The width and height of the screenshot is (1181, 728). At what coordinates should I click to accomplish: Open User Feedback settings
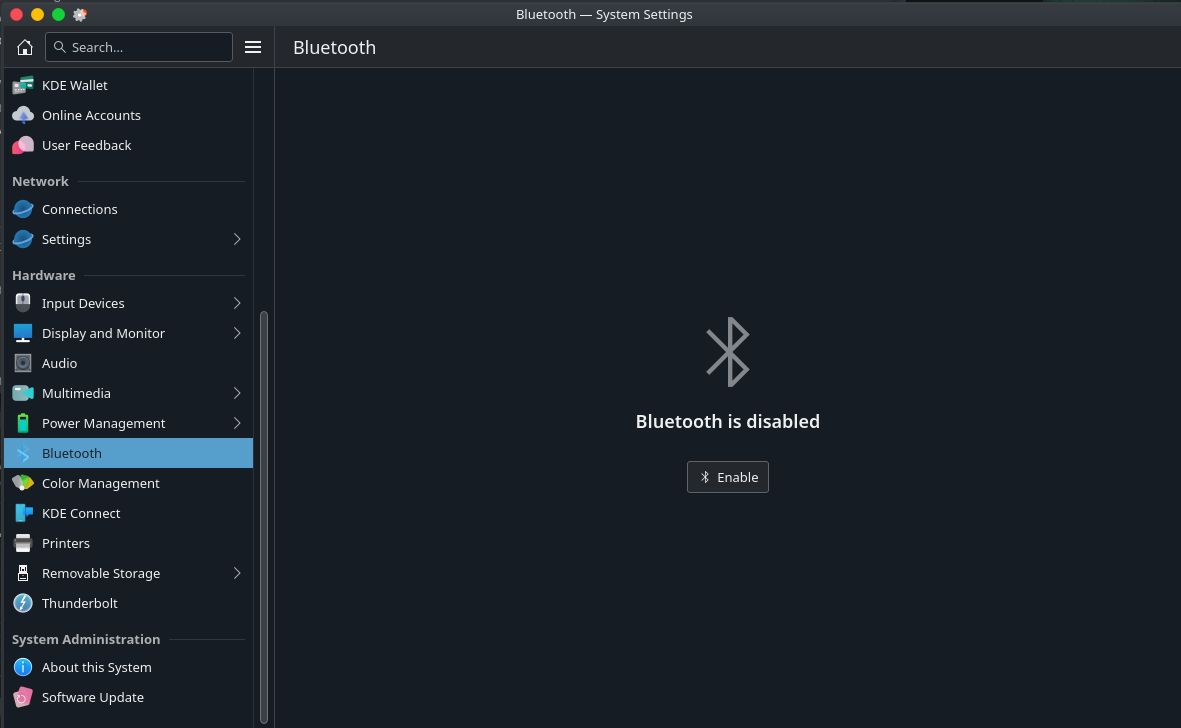coord(129,145)
